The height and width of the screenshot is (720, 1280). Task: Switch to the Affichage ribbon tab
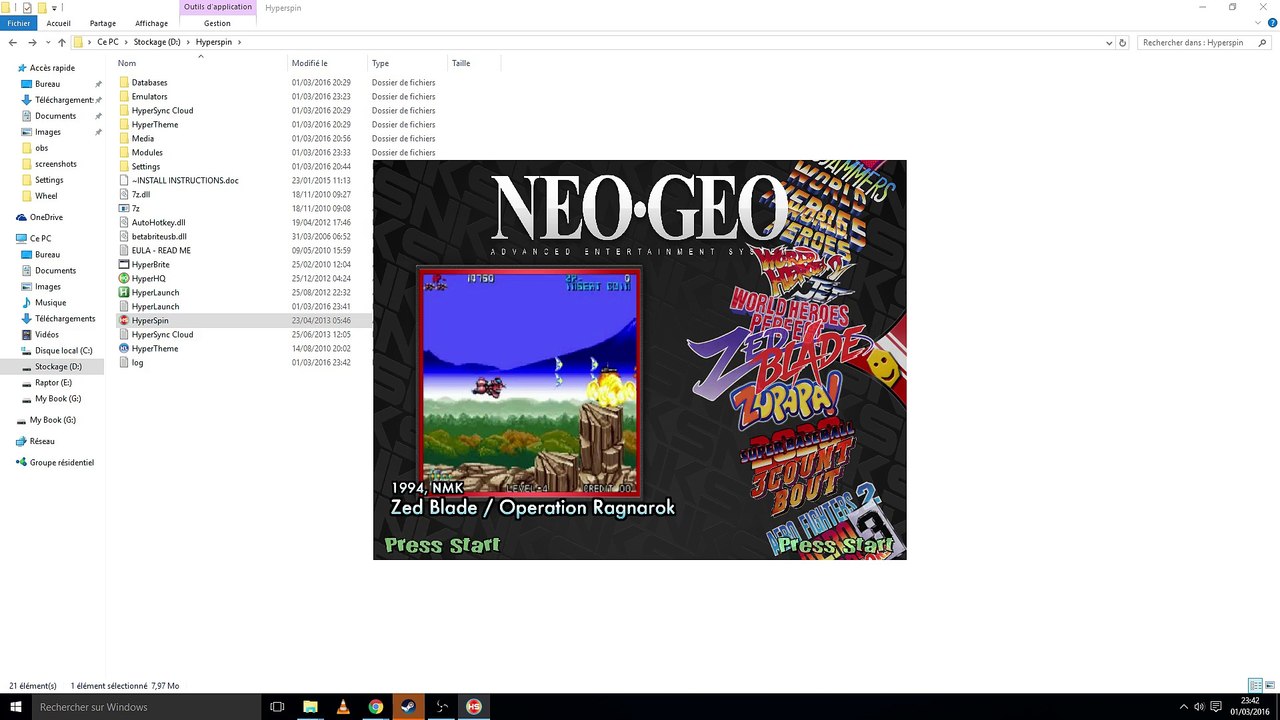152,23
